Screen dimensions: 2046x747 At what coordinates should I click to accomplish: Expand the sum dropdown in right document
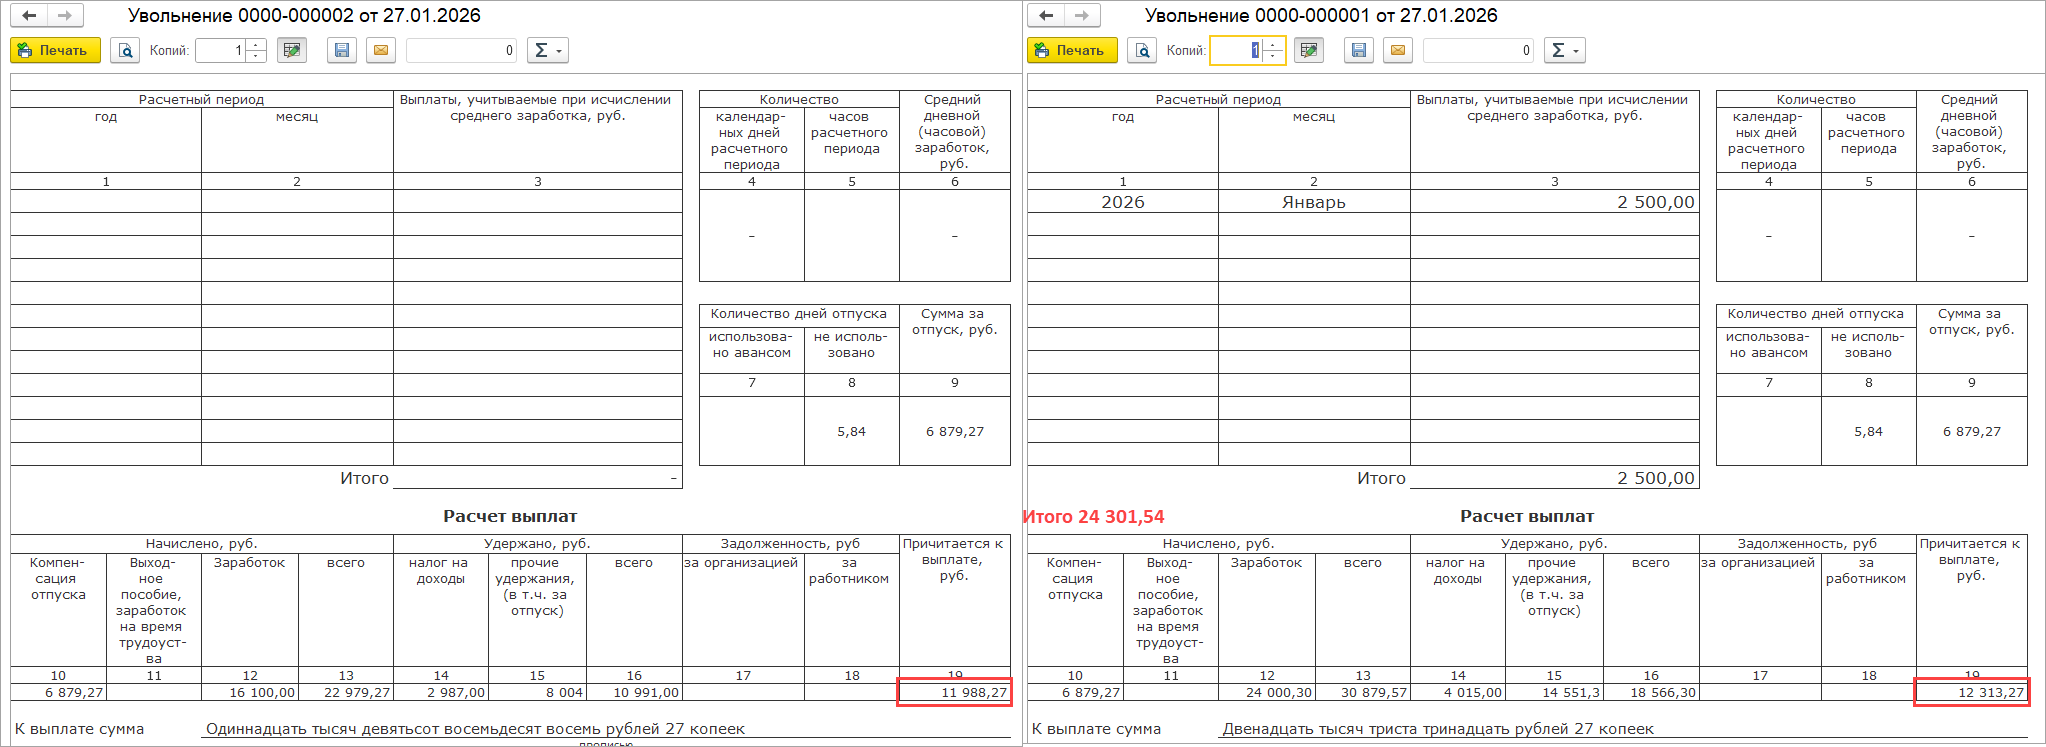pos(1576,50)
